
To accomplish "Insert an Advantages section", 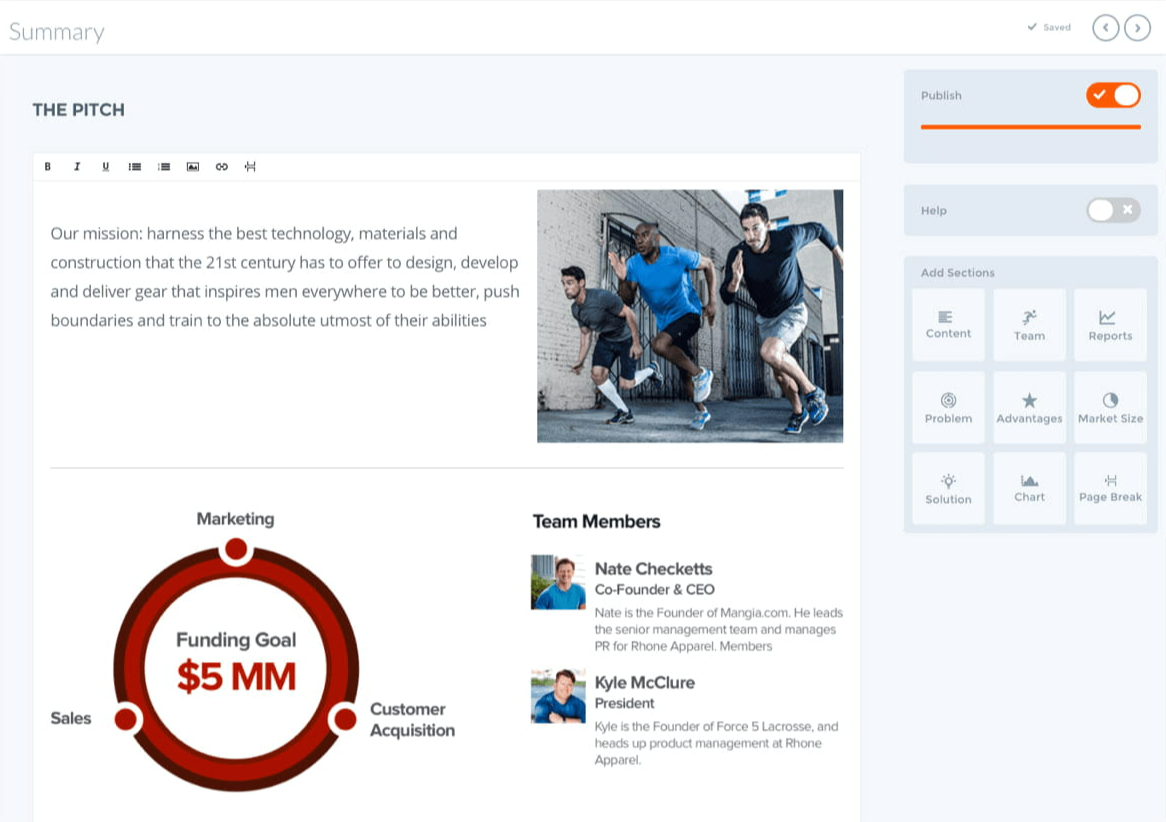I will (x=1029, y=406).
